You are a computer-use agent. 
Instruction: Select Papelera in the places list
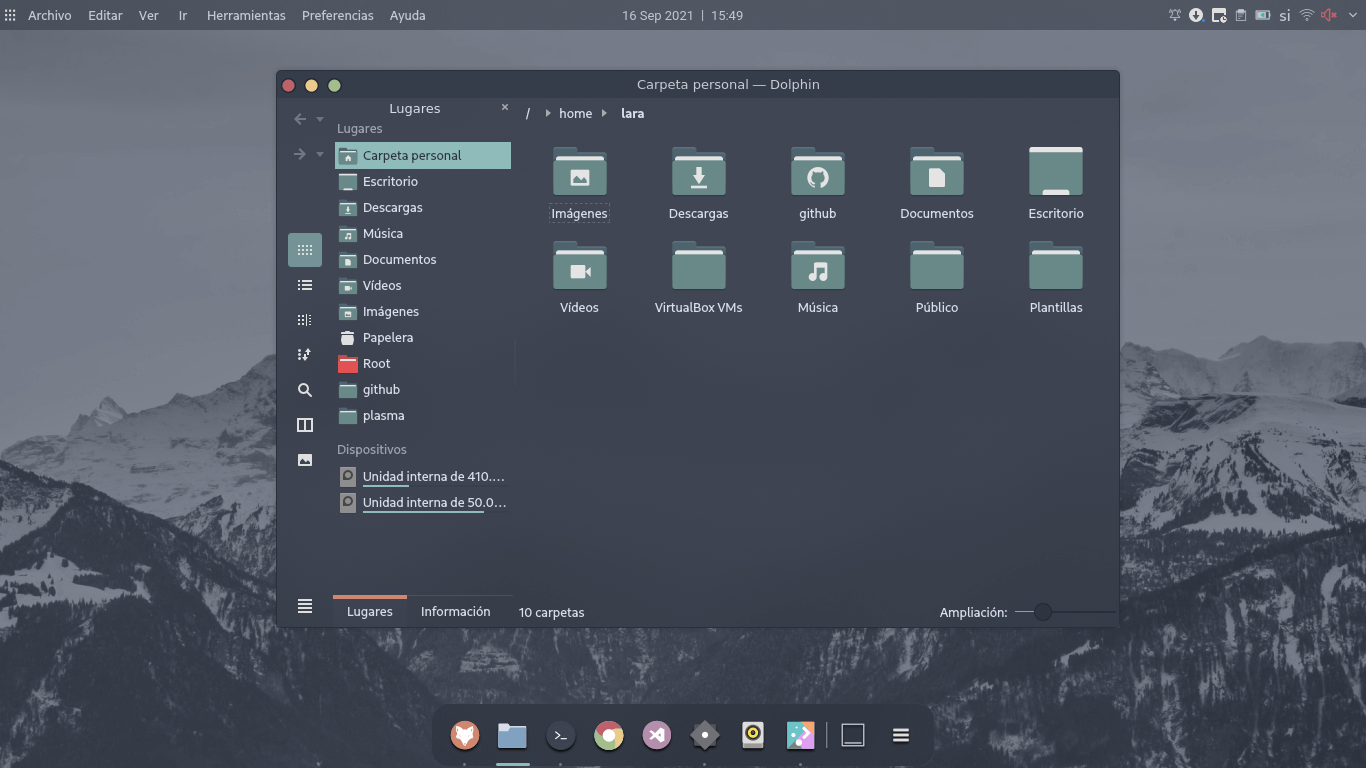(x=387, y=338)
